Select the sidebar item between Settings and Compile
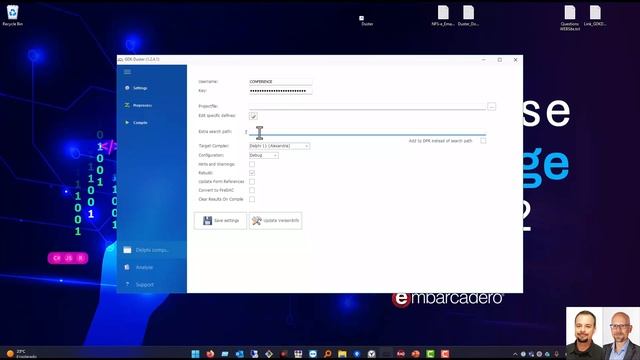640x360 pixels. coord(152,105)
